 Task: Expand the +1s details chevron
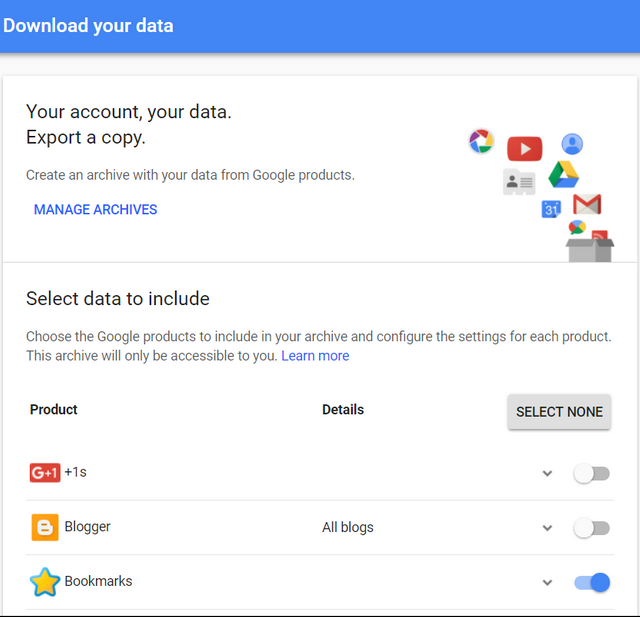[x=547, y=473]
